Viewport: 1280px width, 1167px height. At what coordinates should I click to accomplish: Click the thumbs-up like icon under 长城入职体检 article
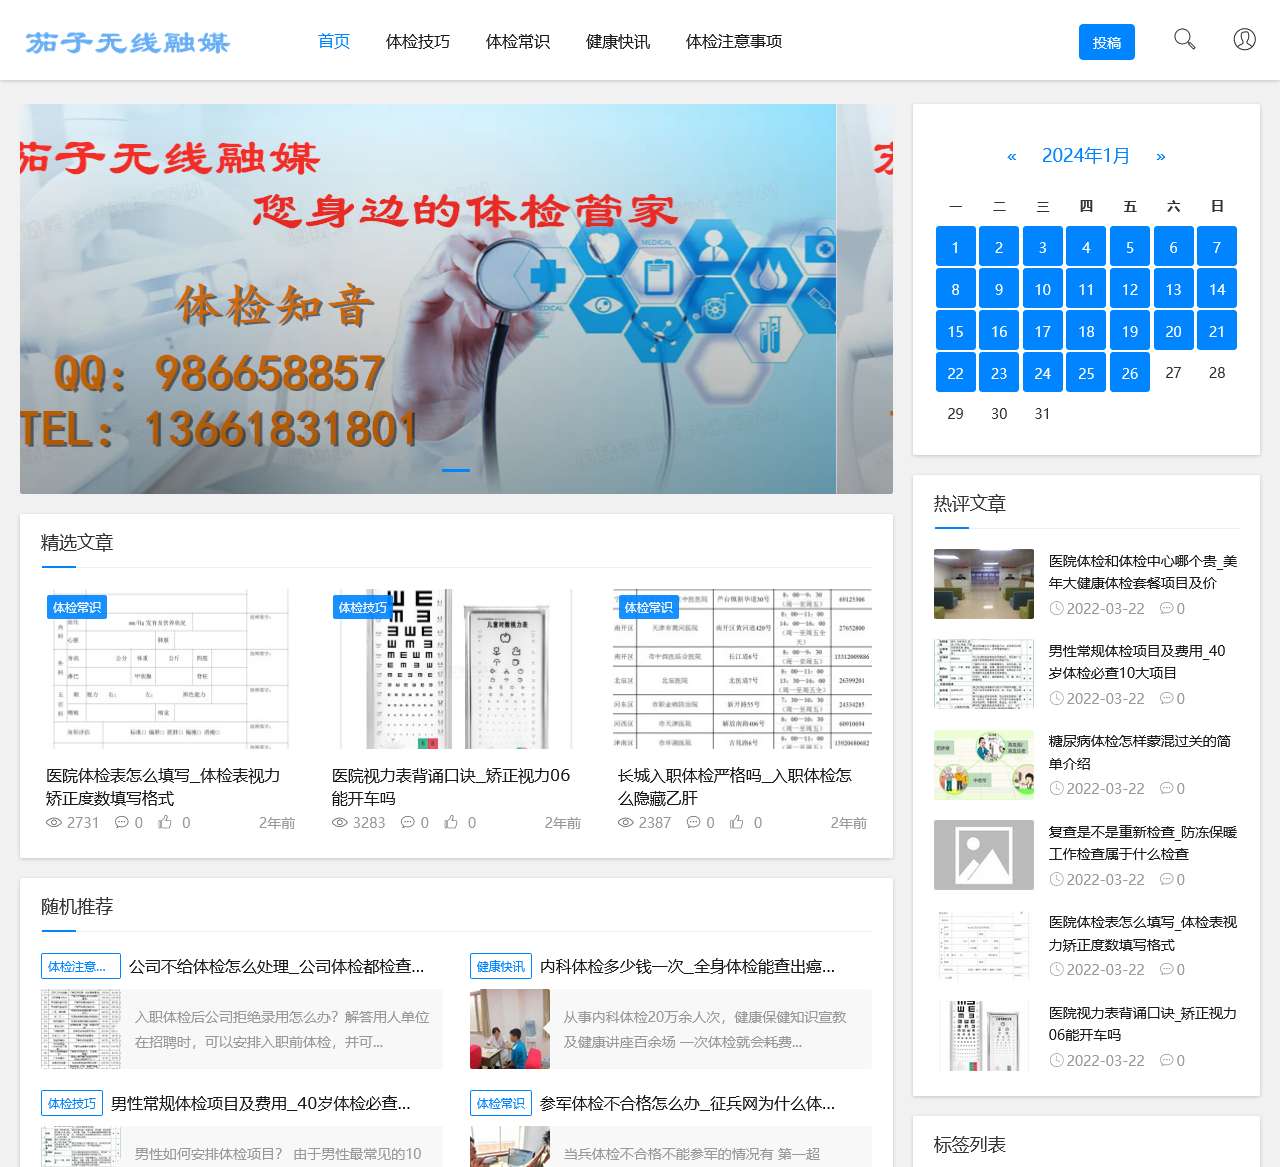click(737, 822)
